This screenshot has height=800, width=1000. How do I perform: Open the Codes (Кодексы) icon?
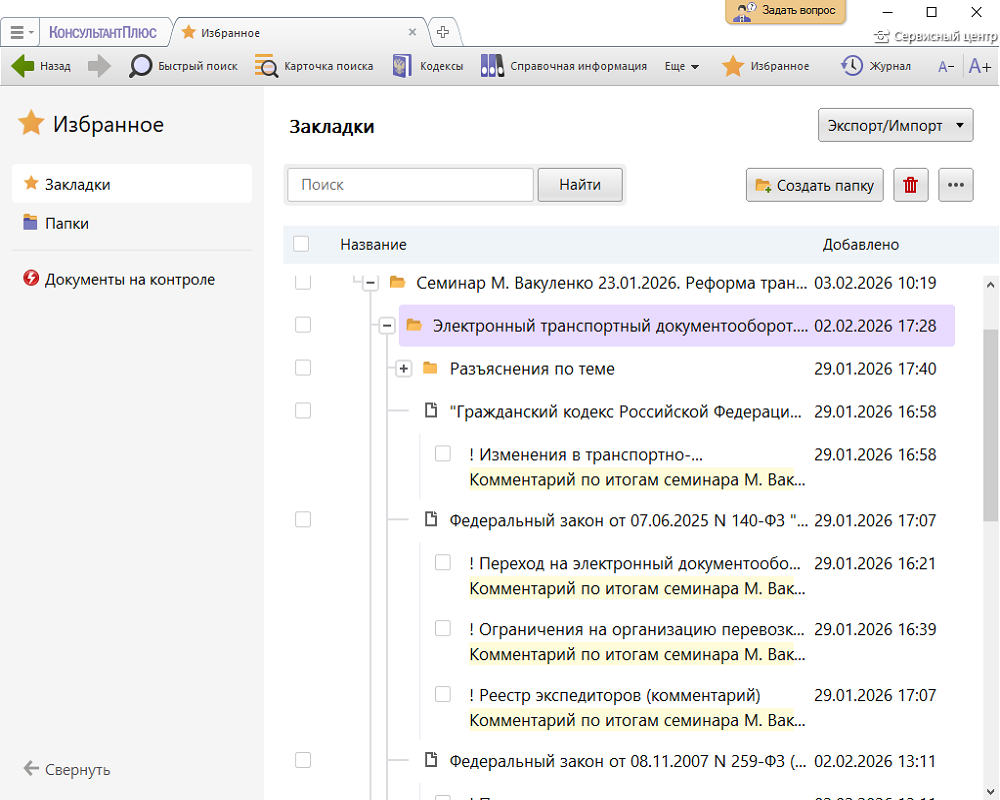click(403, 66)
